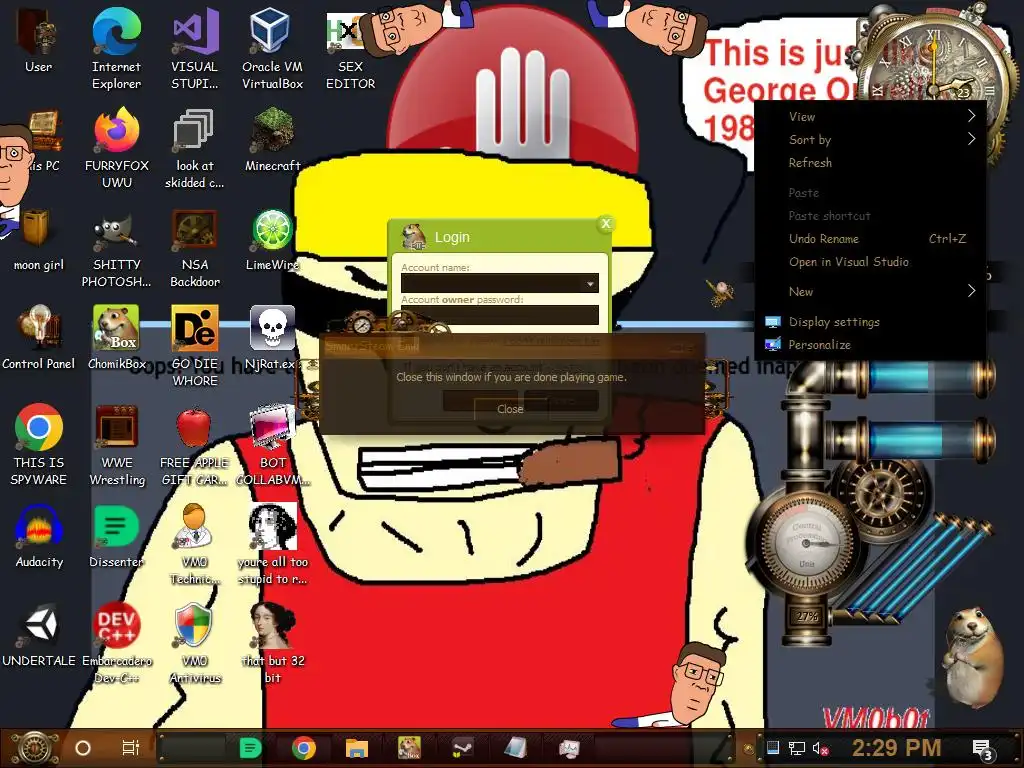Open the Minecraft desktop icon

click(x=272, y=140)
